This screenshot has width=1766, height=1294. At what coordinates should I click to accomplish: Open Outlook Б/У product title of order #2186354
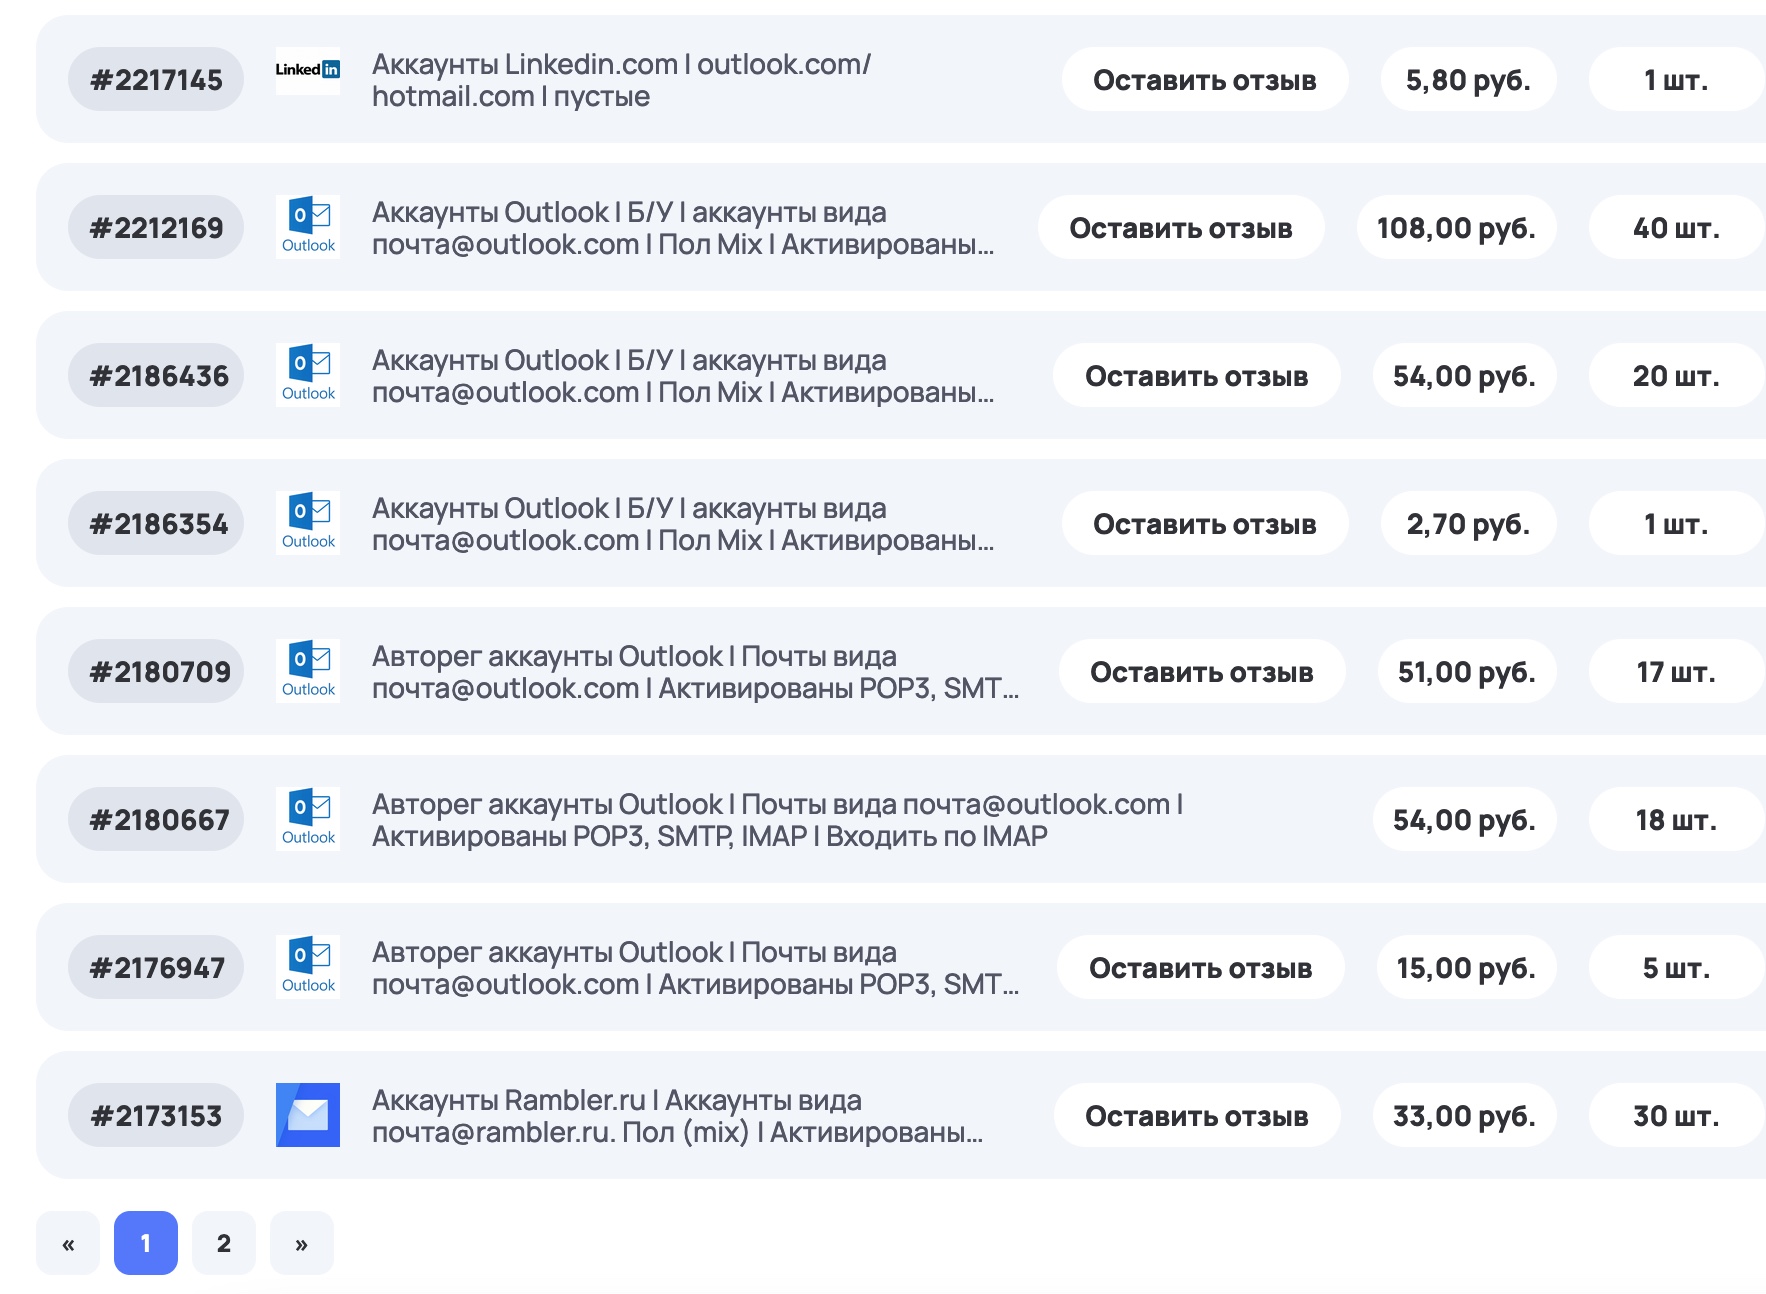(x=683, y=524)
